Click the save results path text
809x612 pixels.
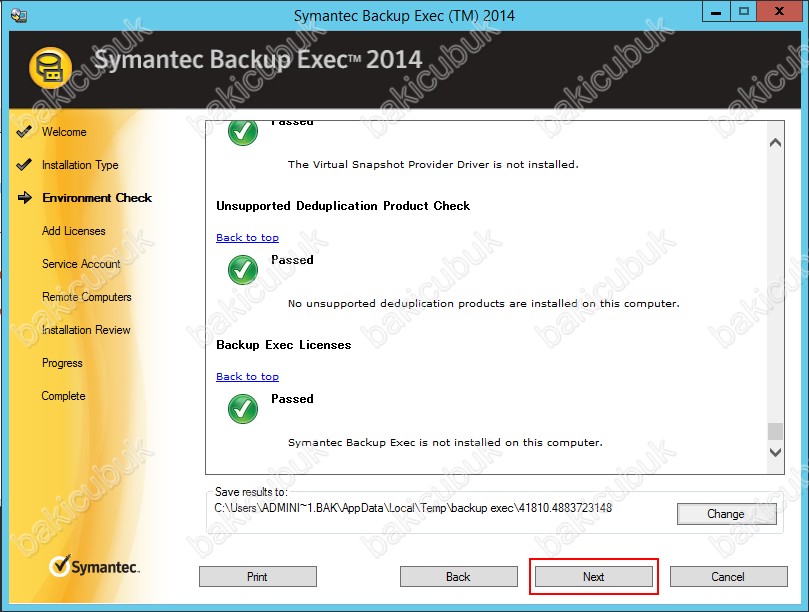413,508
